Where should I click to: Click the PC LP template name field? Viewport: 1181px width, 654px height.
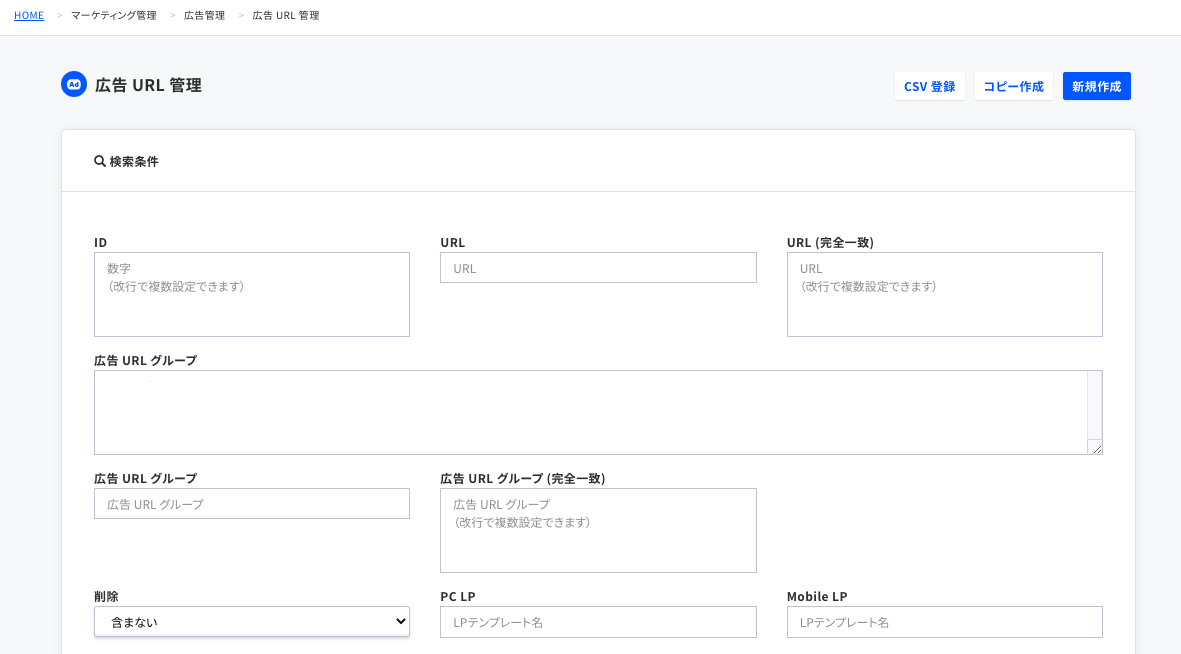[598, 621]
